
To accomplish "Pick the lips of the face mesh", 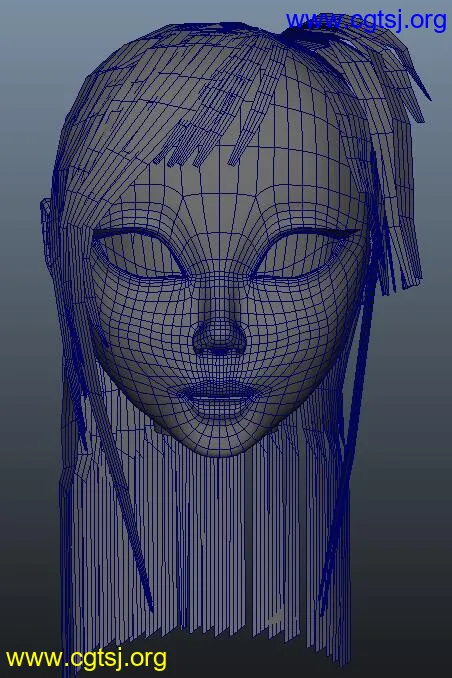I will click(218, 398).
